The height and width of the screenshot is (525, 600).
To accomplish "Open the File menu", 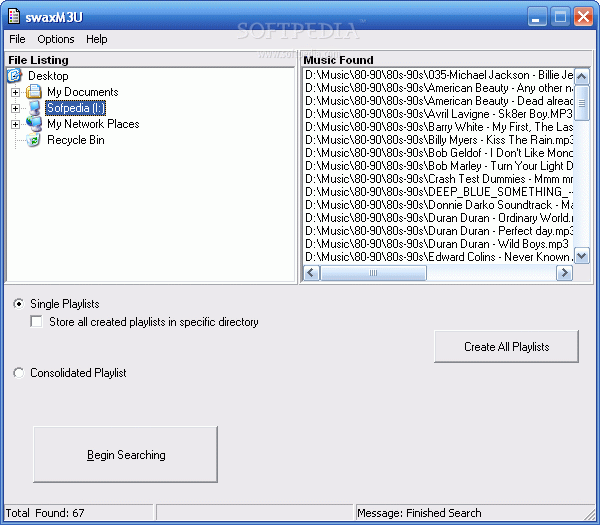I will (x=17, y=39).
